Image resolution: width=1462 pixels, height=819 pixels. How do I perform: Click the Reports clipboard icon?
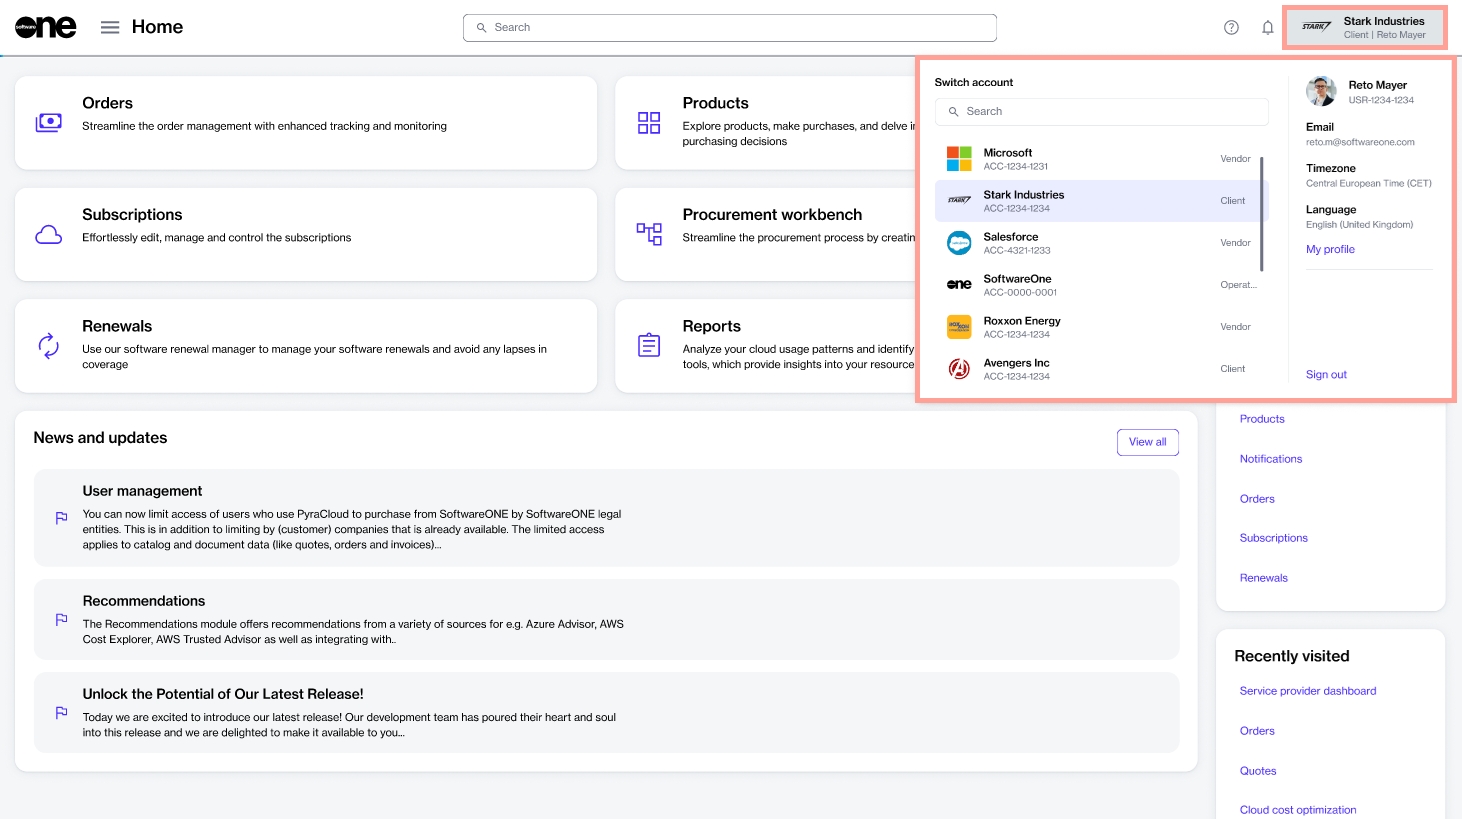click(649, 346)
